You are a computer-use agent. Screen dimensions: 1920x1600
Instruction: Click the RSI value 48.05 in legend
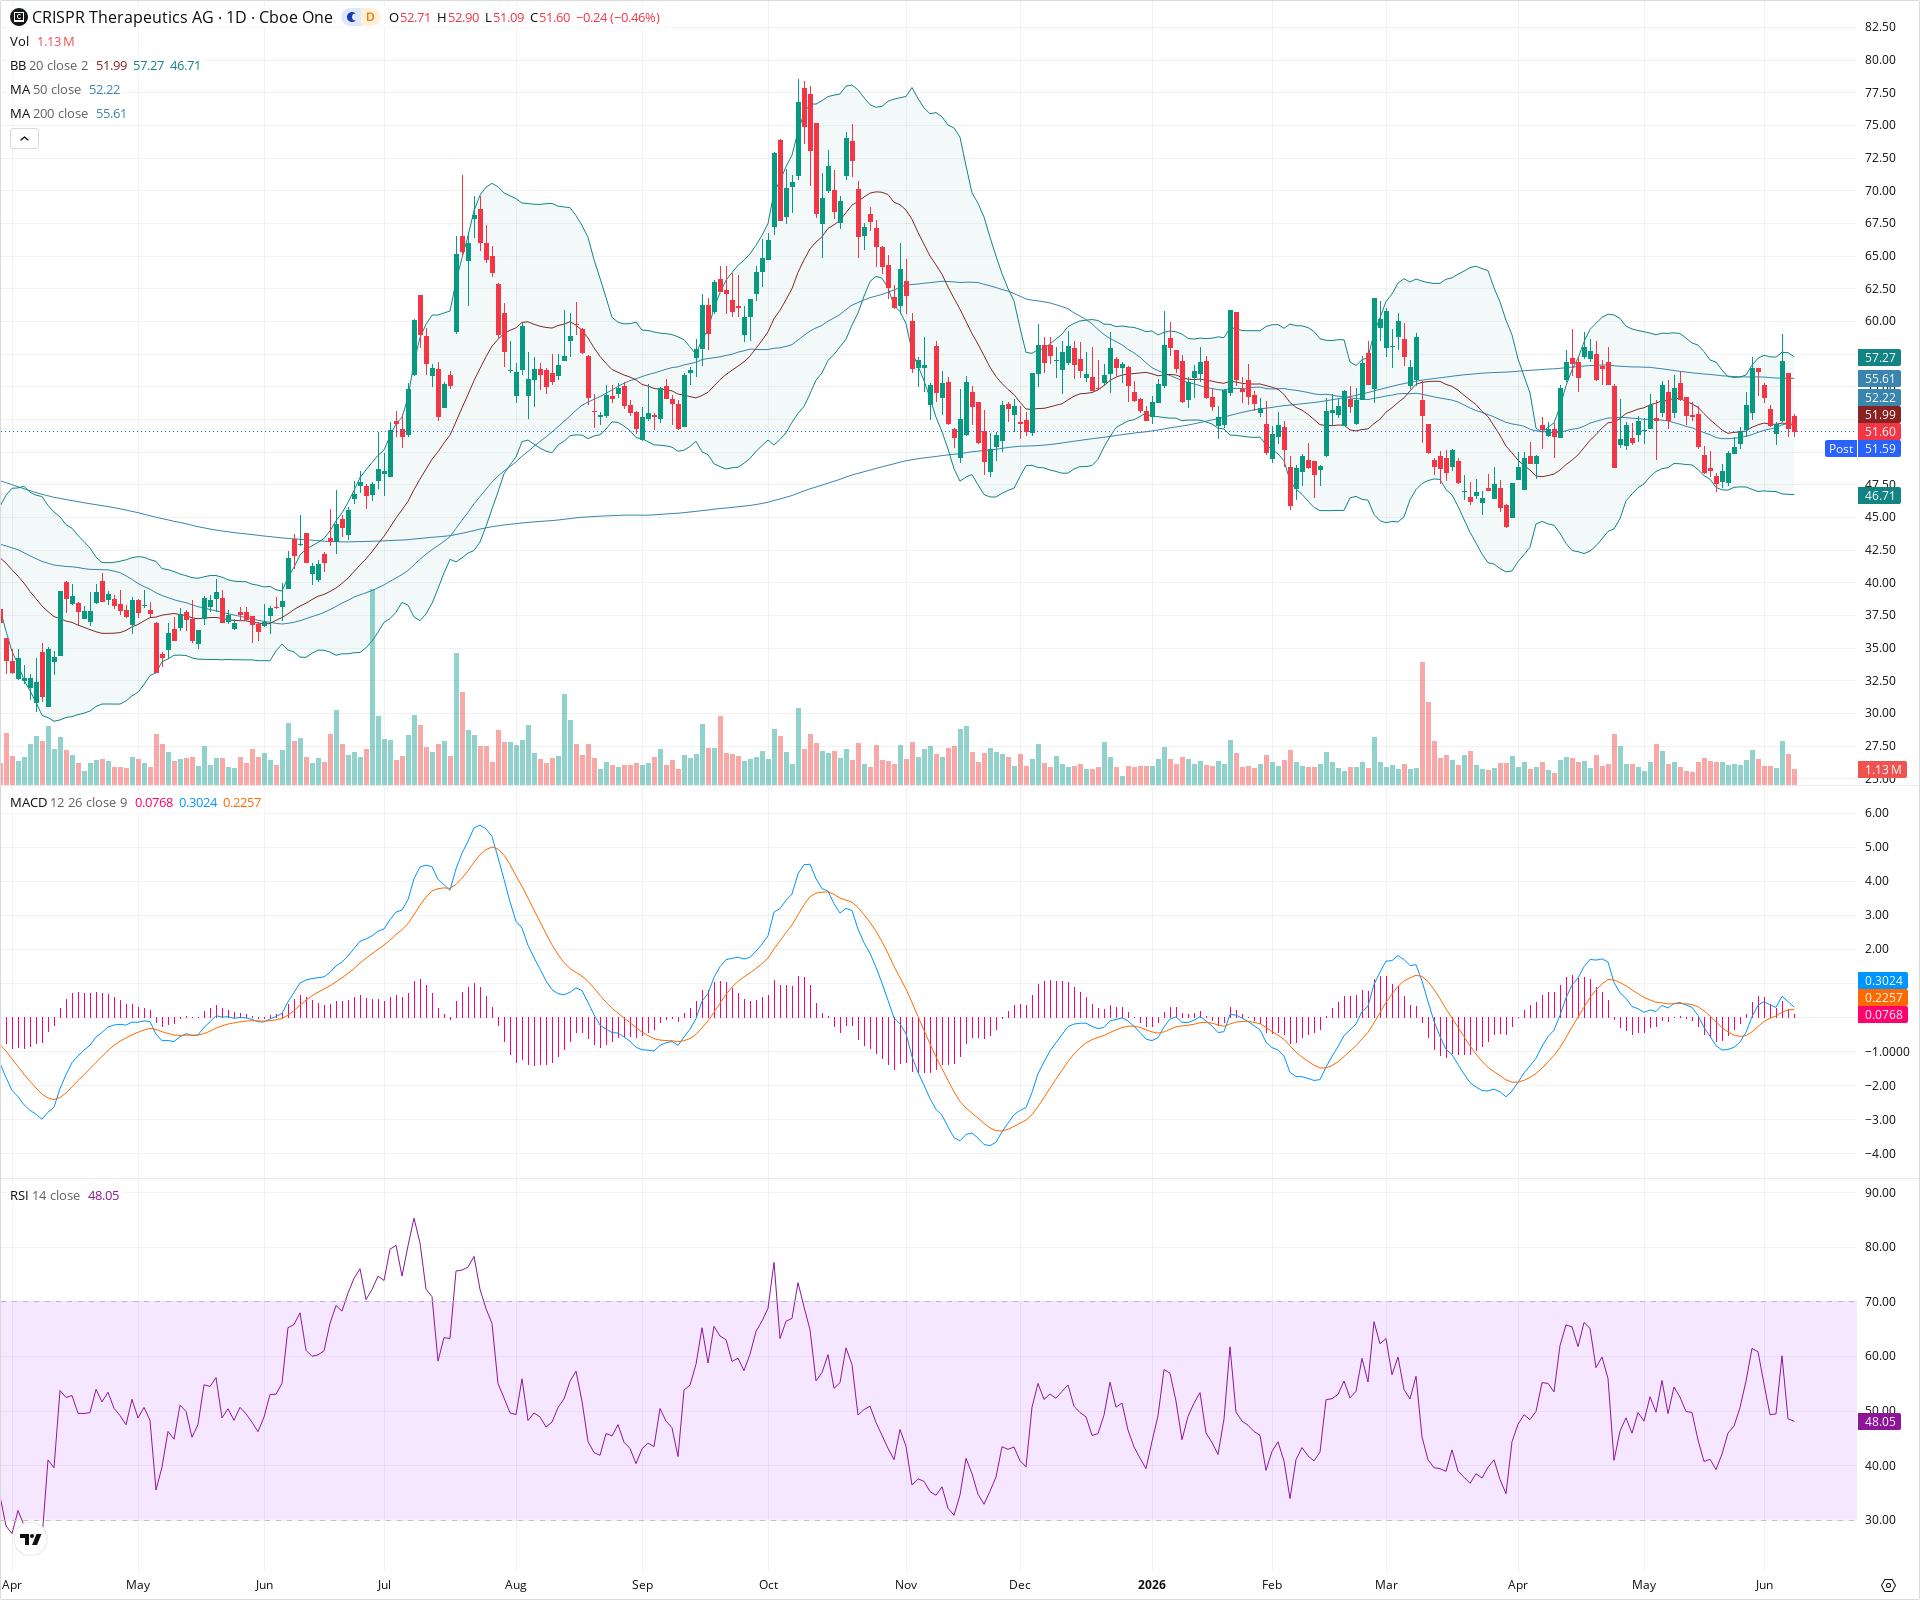pos(103,1195)
